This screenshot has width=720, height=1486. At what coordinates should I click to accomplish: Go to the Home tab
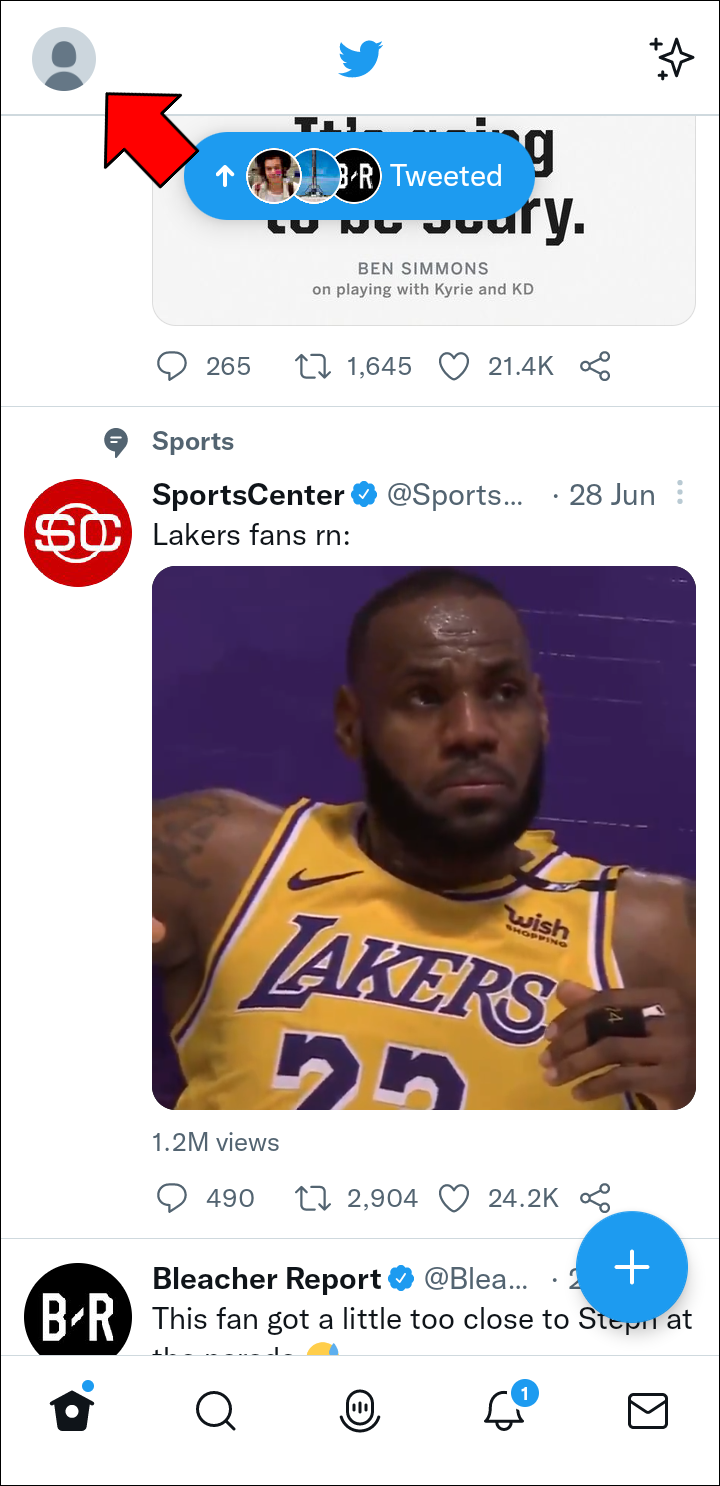(72, 1411)
